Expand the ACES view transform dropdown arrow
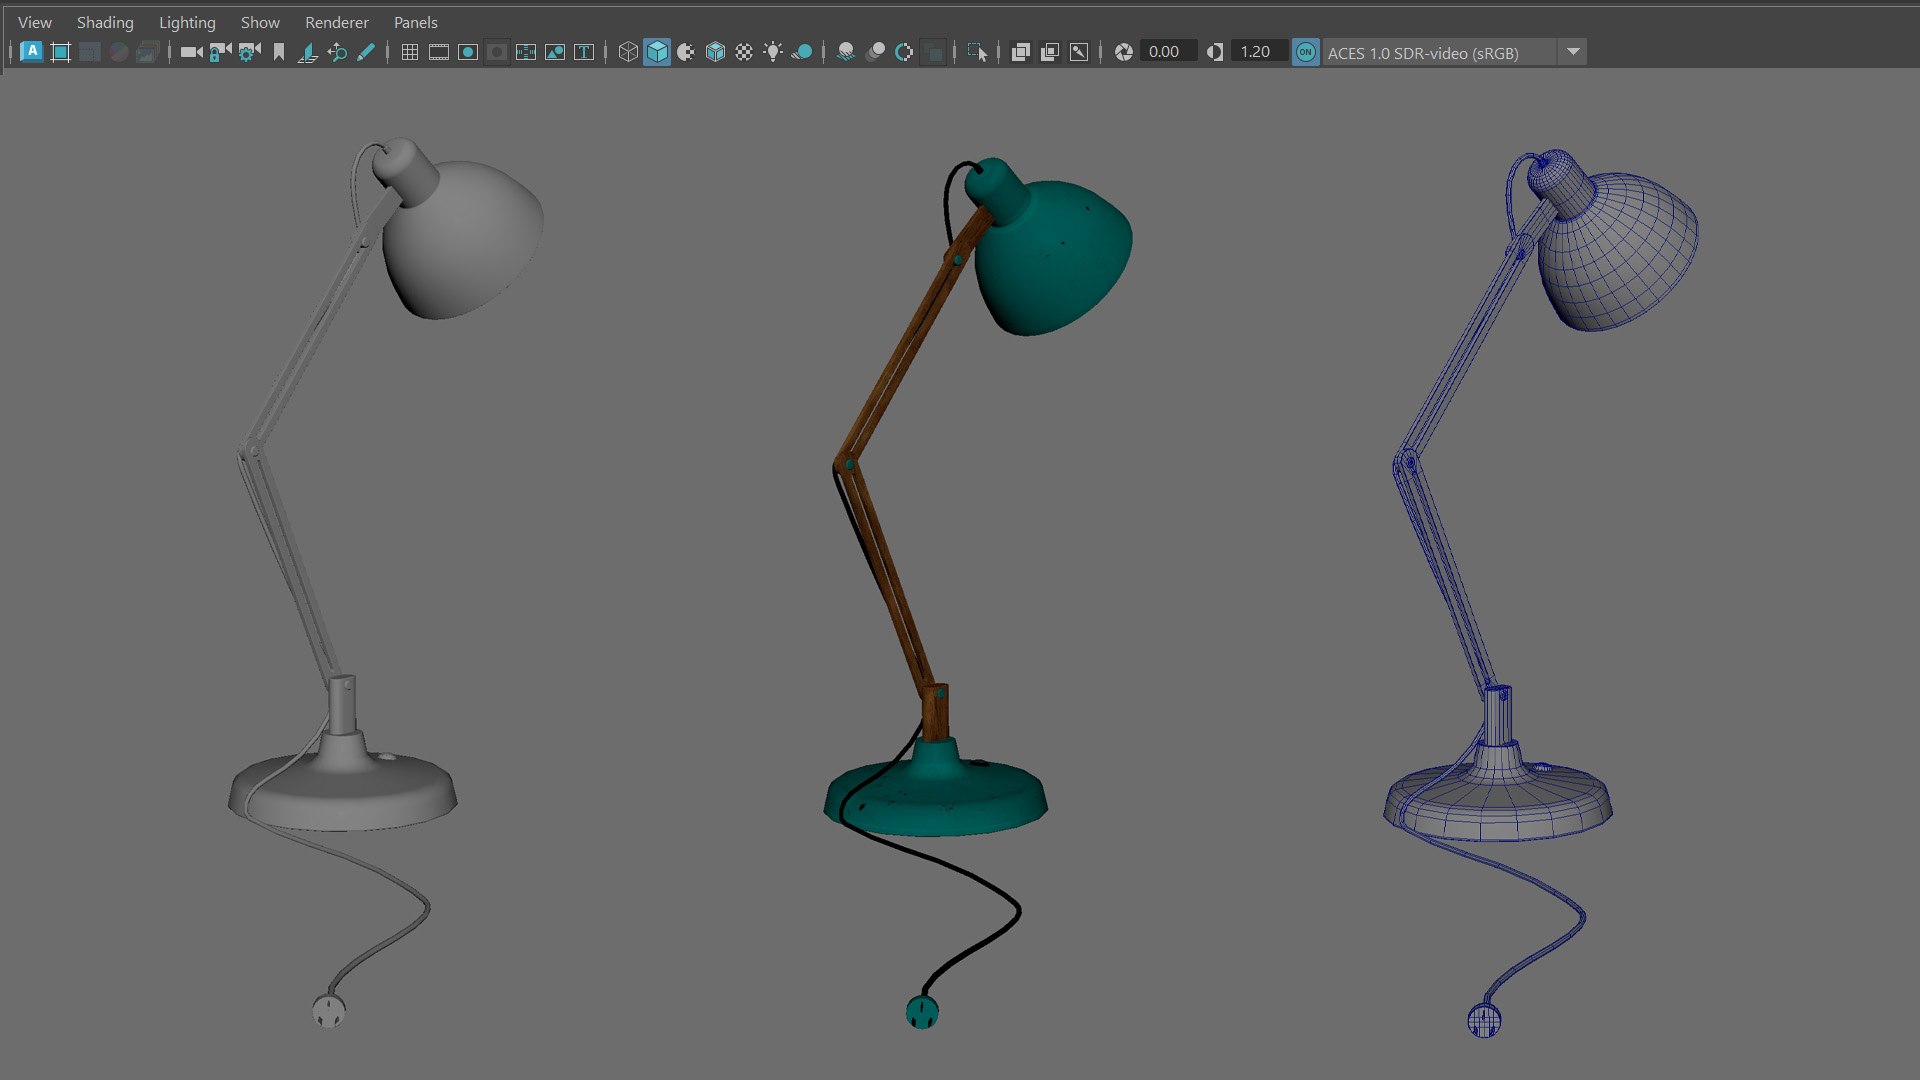1920x1080 pixels. [1573, 52]
